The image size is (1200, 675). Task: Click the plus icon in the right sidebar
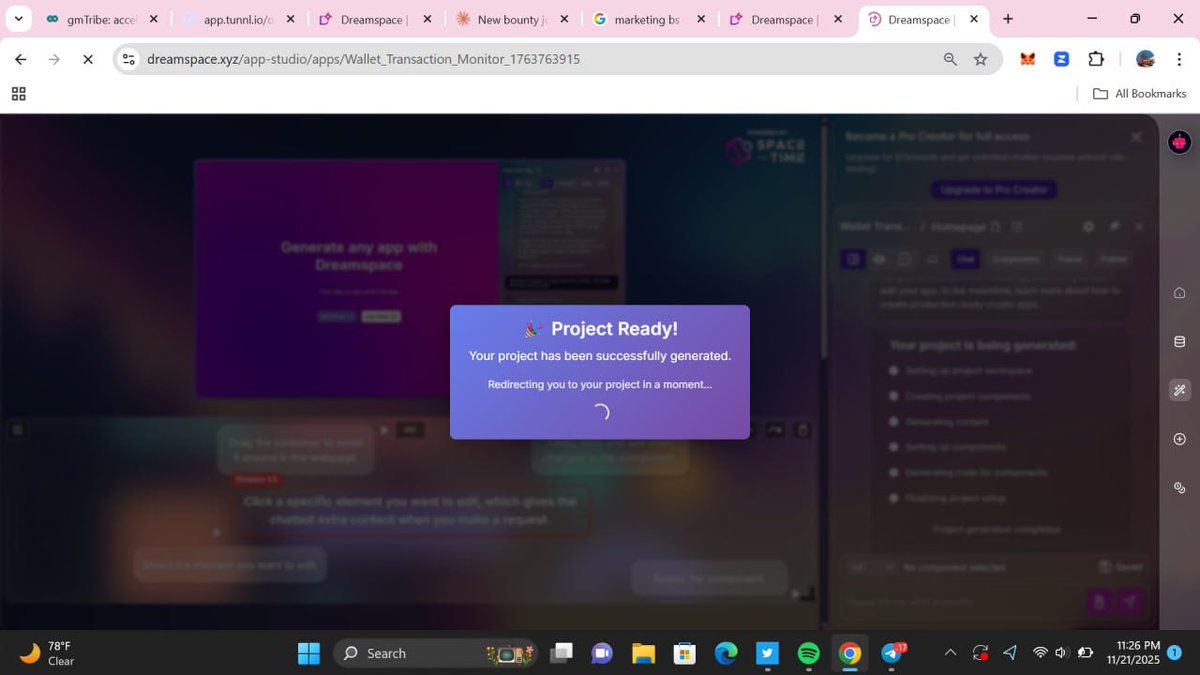[x=1179, y=438]
